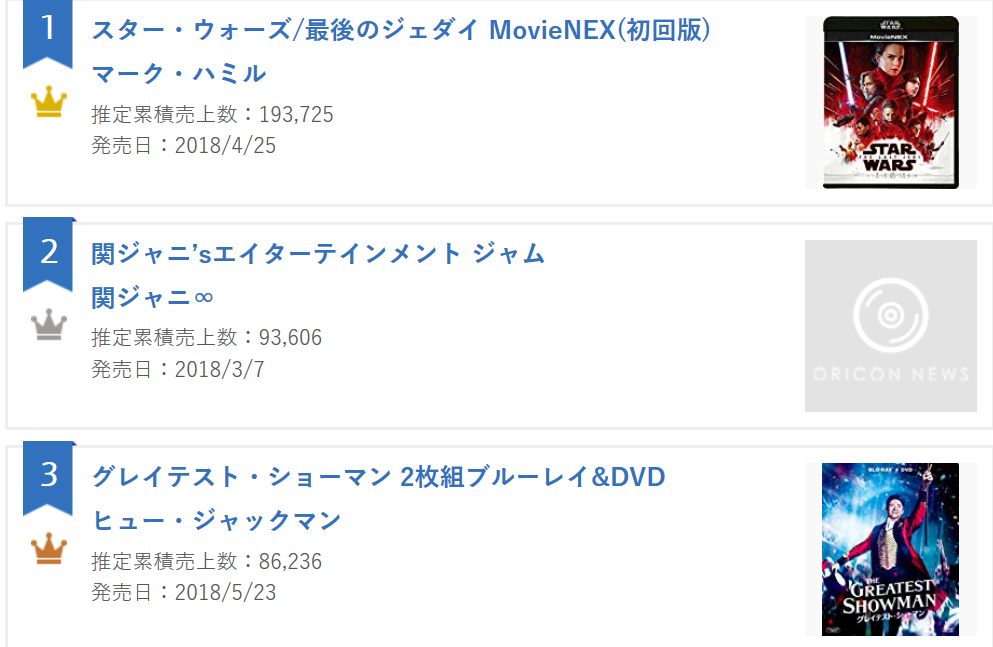
Task: Select the 関ジャニ∞ artist link
Action: (x=153, y=297)
